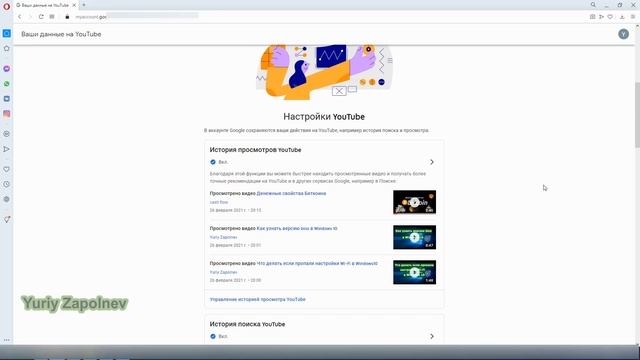The width and height of the screenshot is (640, 360).
Task: Open the Home start page sidebar icon
Action: (7, 49)
